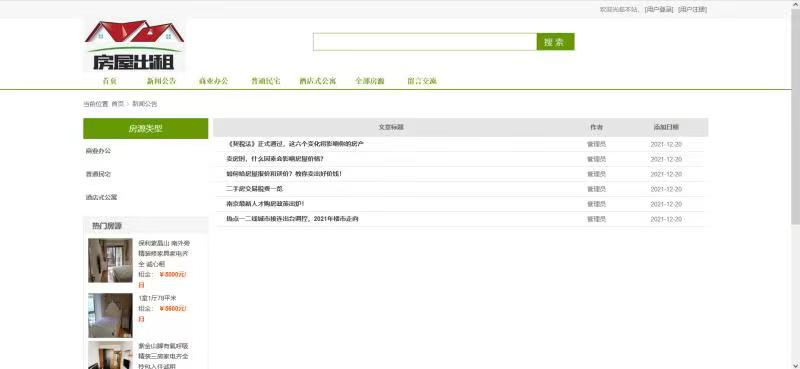Click the green 房源类型 sidebar header
The image size is (800, 369).
coord(145,129)
